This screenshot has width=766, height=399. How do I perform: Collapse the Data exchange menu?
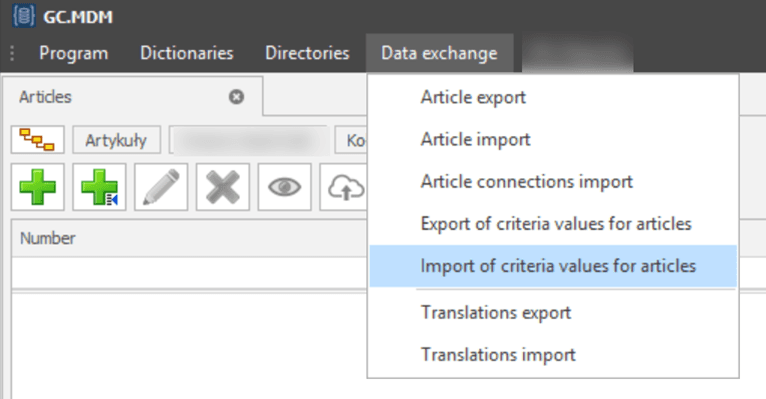click(439, 53)
